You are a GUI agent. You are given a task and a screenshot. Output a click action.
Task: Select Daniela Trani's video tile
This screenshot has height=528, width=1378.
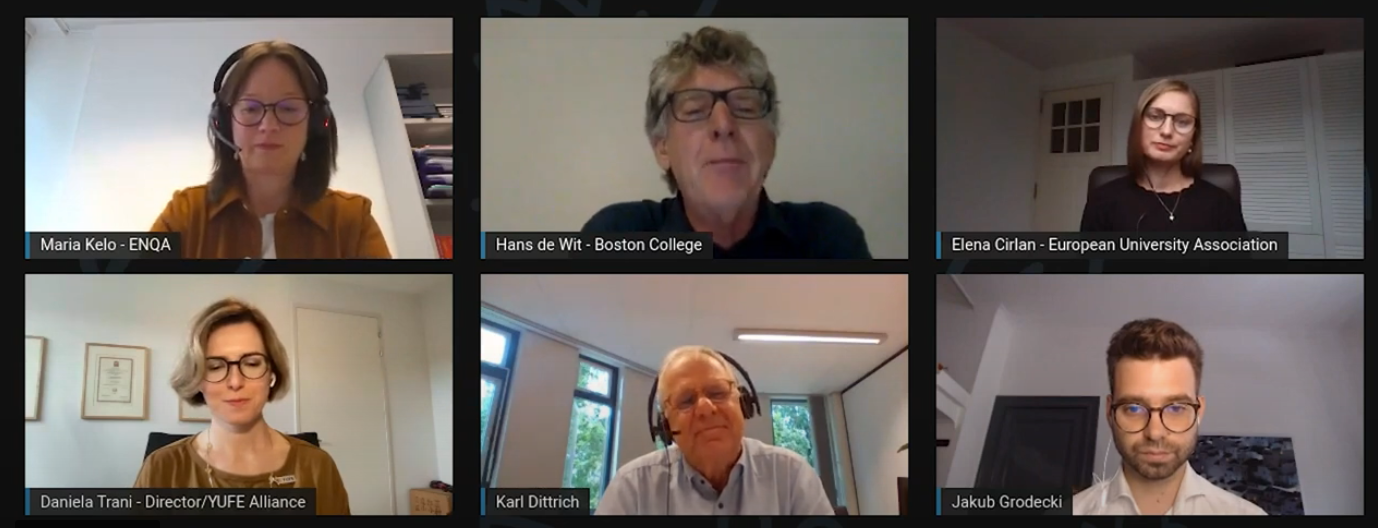238,394
